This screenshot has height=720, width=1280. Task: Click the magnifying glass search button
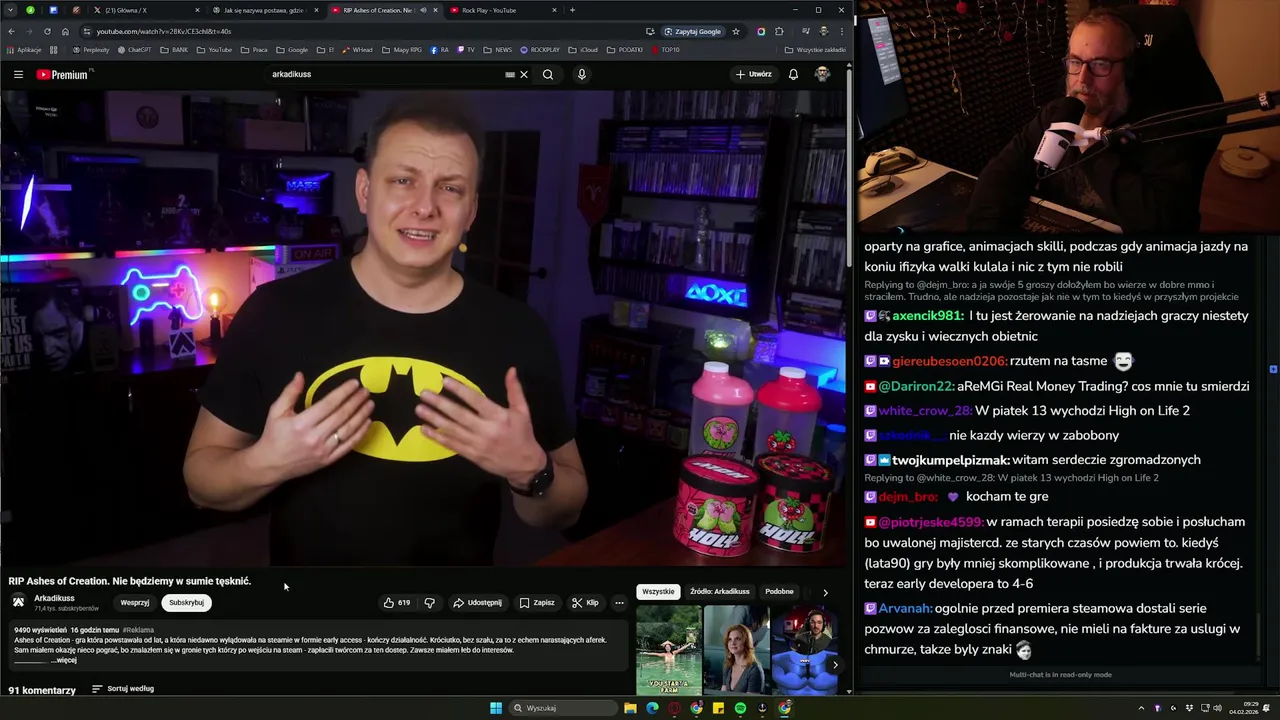pyautogui.click(x=548, y=74)
